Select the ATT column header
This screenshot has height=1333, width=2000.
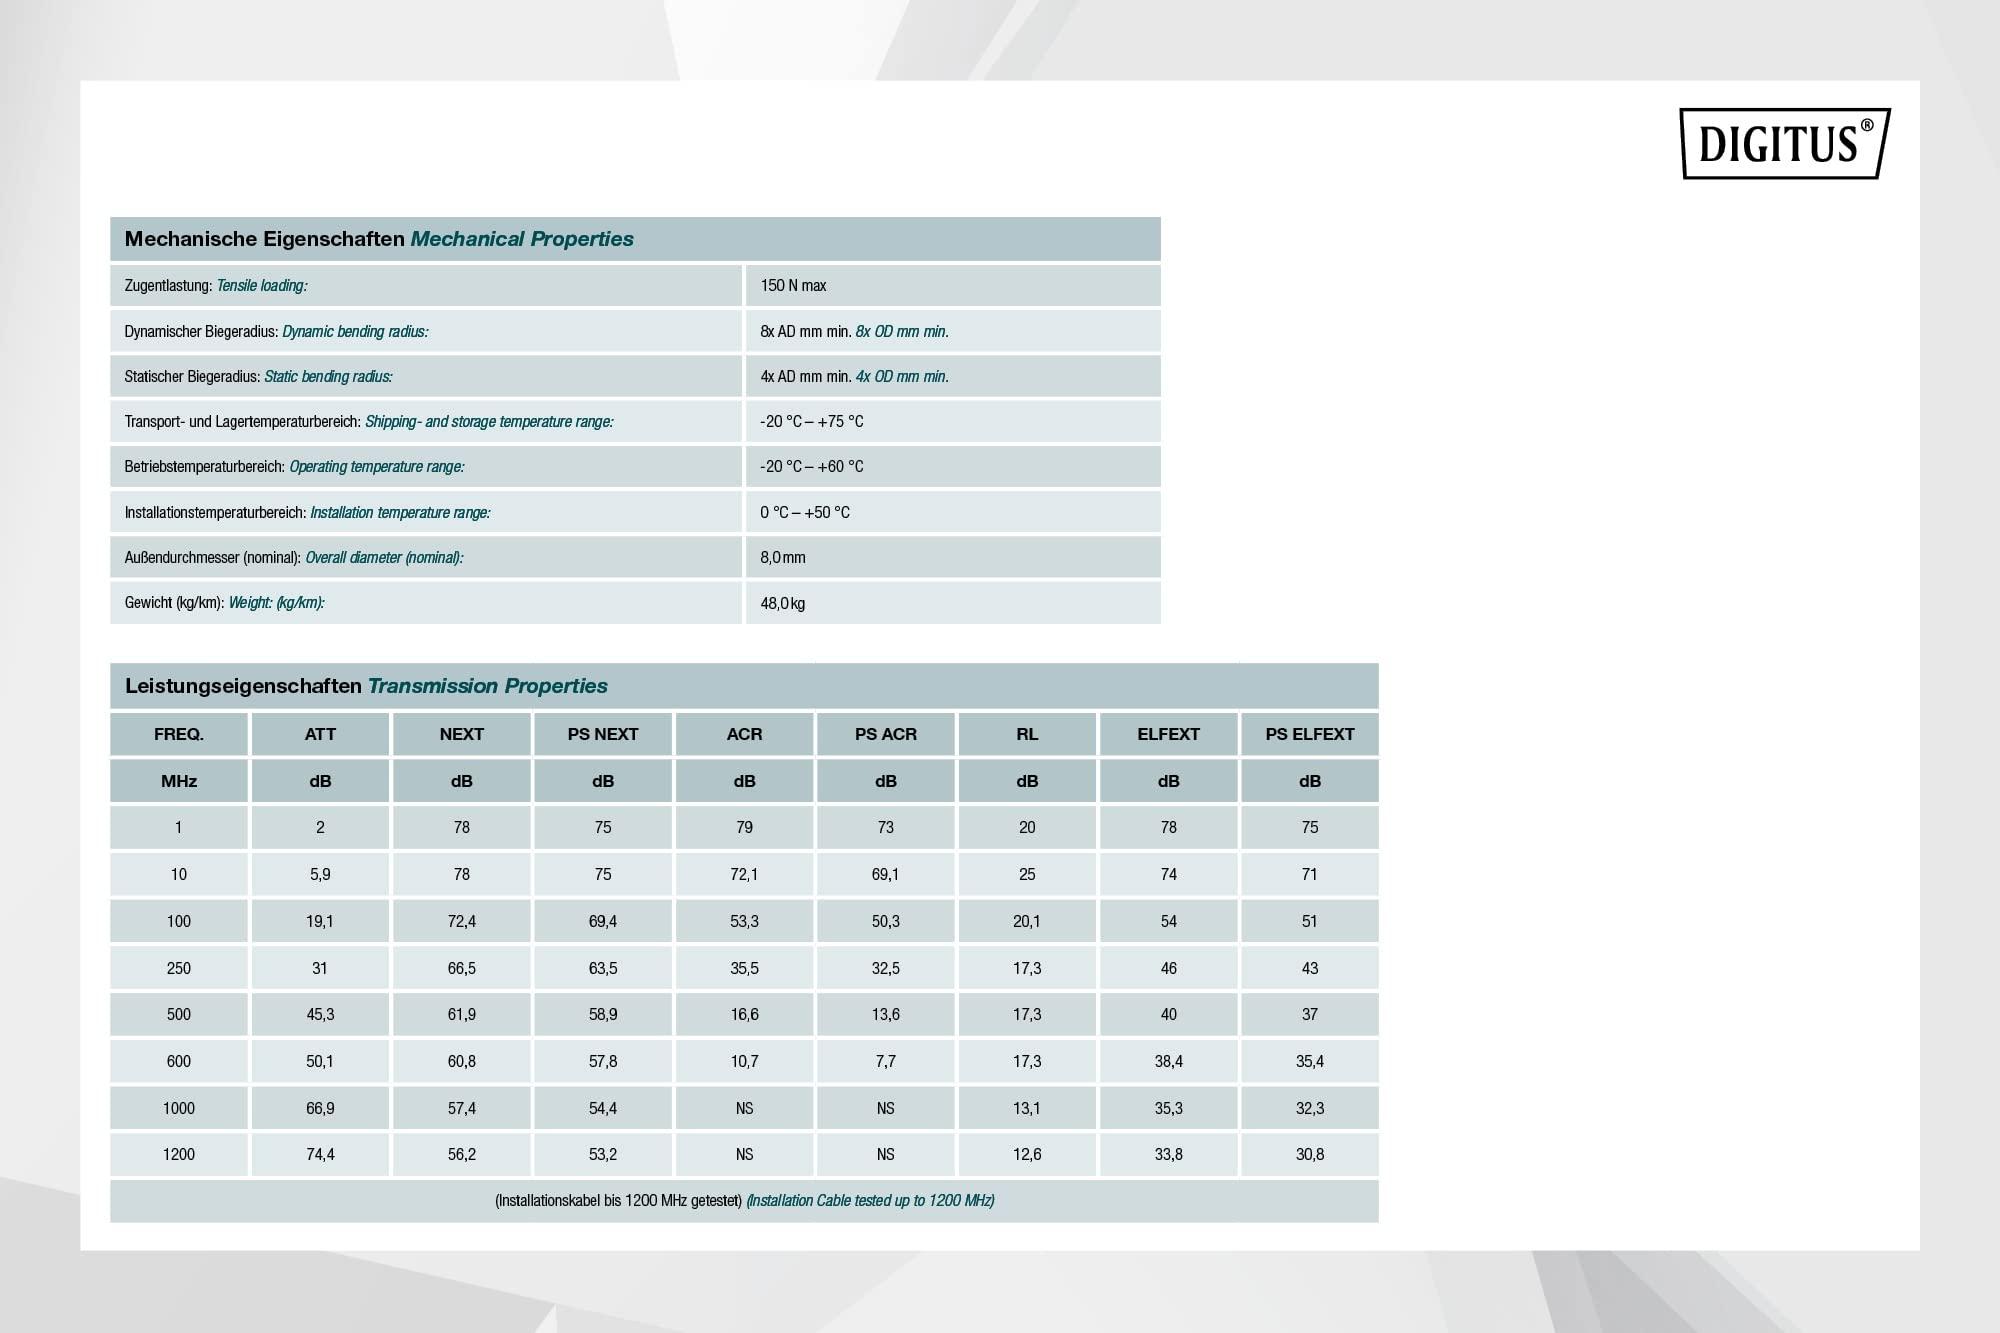tap(320, 734)
